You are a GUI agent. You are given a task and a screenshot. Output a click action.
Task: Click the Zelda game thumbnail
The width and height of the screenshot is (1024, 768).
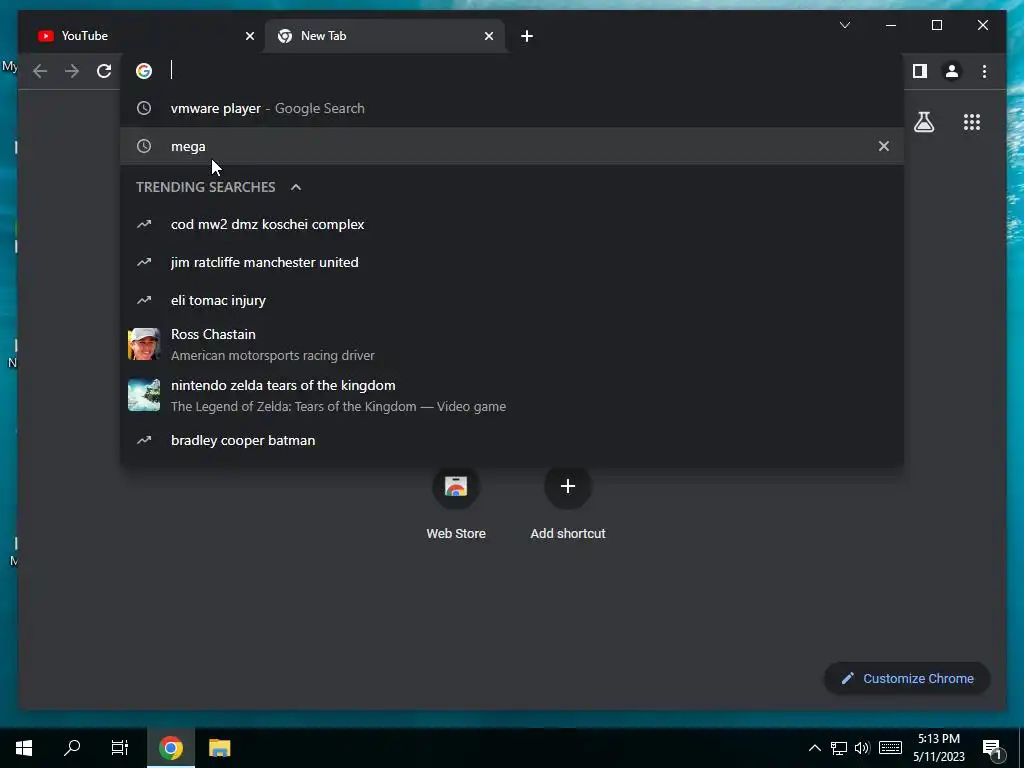point(144,395)
